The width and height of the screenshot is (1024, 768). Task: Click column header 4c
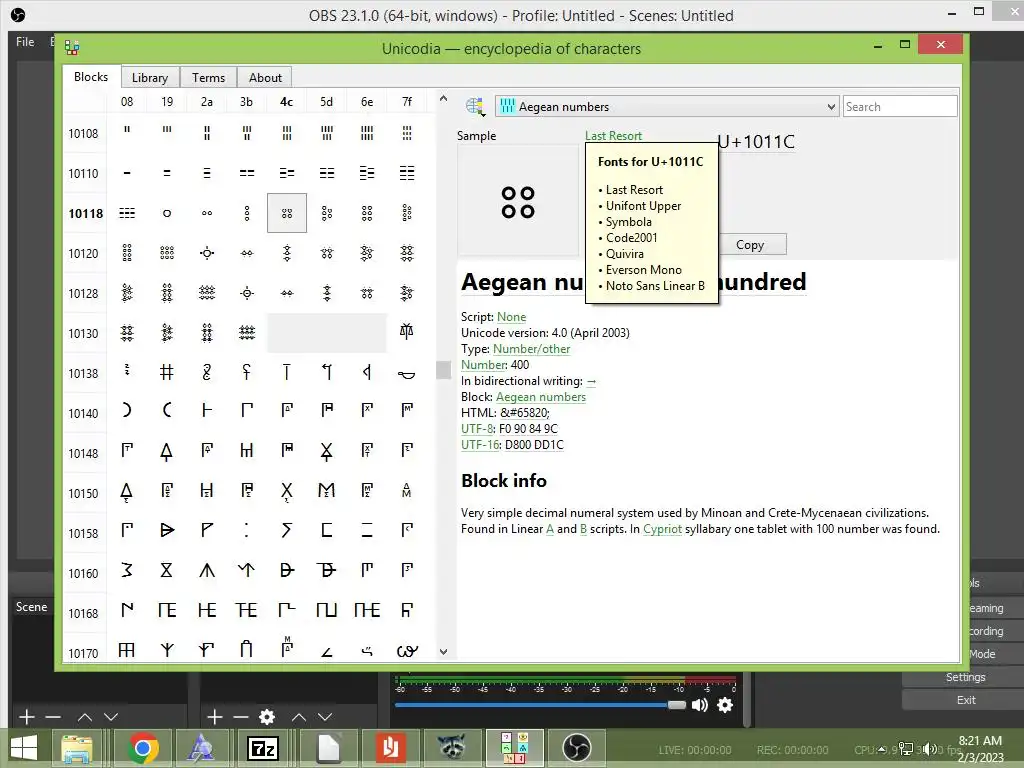tap(286, 102)
